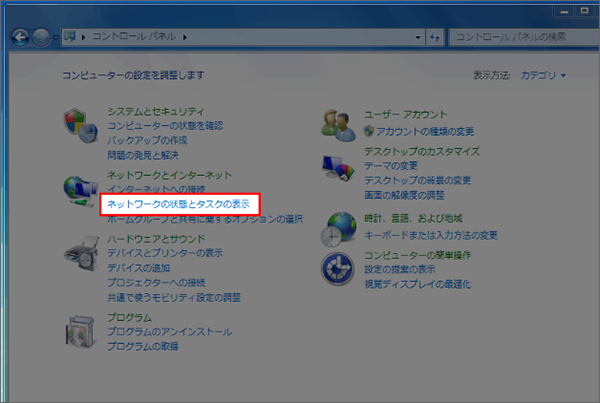Open the 時計、言語、および地域 category

tap(413, 219)
